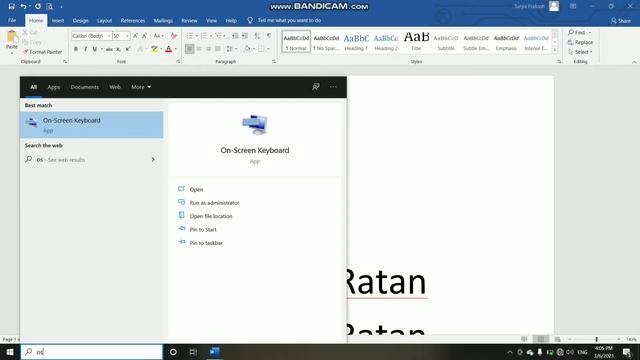Open the File tab
The image size is (640, 360).
click(x=12, y=20)
